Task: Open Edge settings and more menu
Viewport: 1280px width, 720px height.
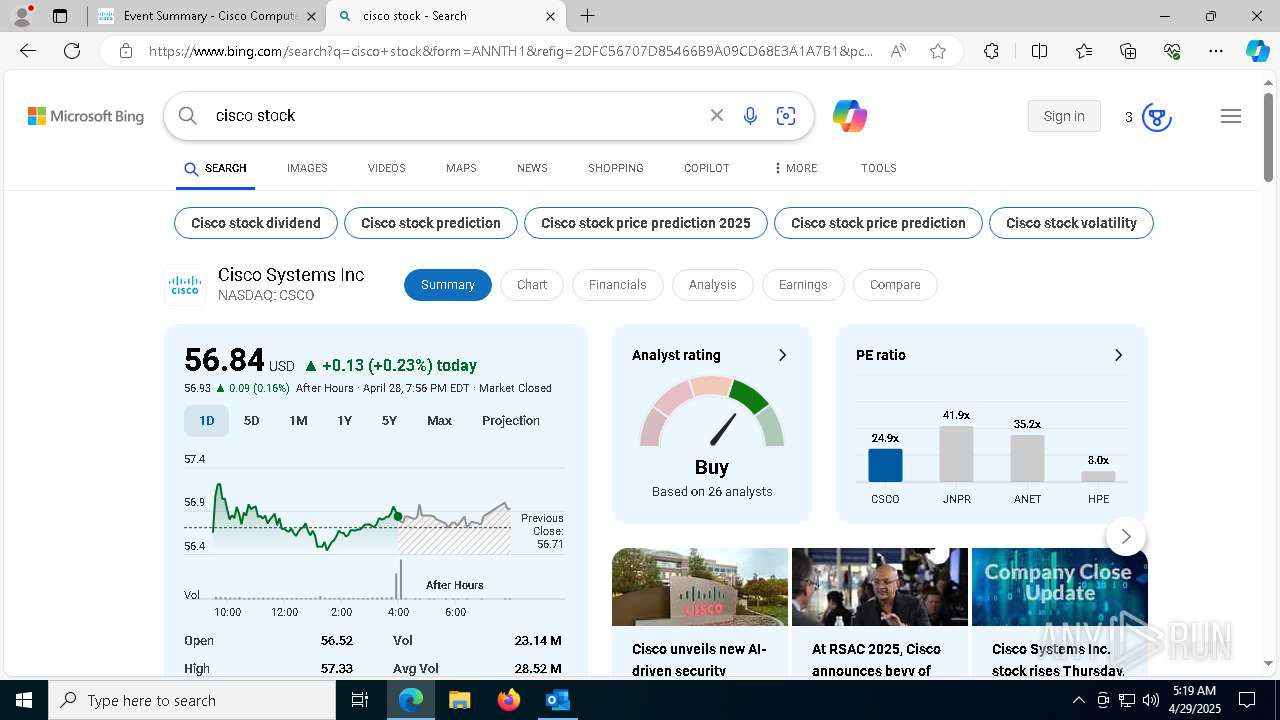Action: tap(1216, 51)
